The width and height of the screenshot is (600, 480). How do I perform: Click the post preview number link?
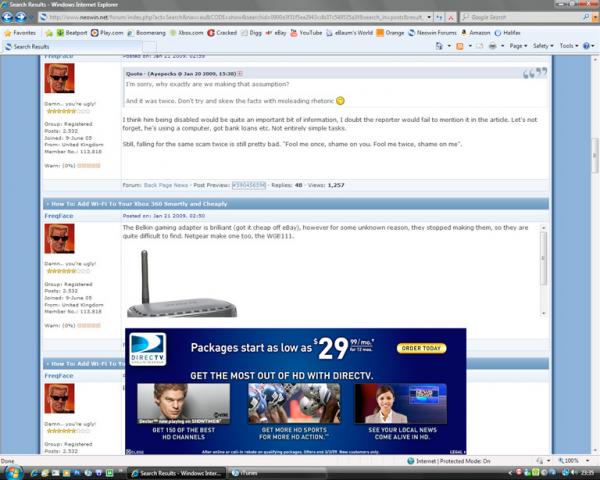click(x=249, y=185)
